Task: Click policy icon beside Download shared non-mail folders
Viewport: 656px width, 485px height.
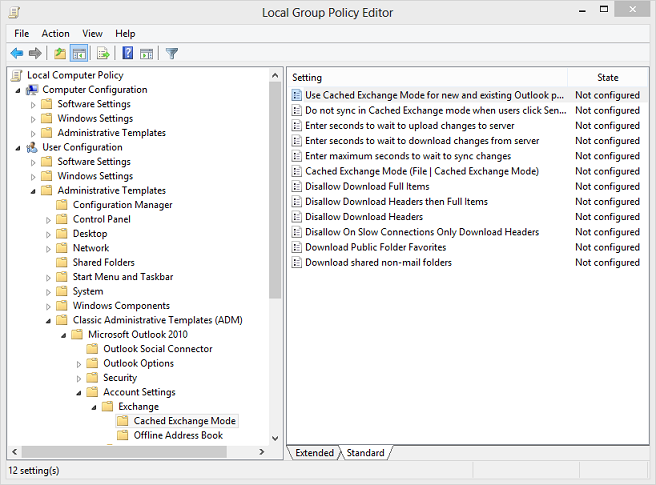Action: click(x=297, y=262)
